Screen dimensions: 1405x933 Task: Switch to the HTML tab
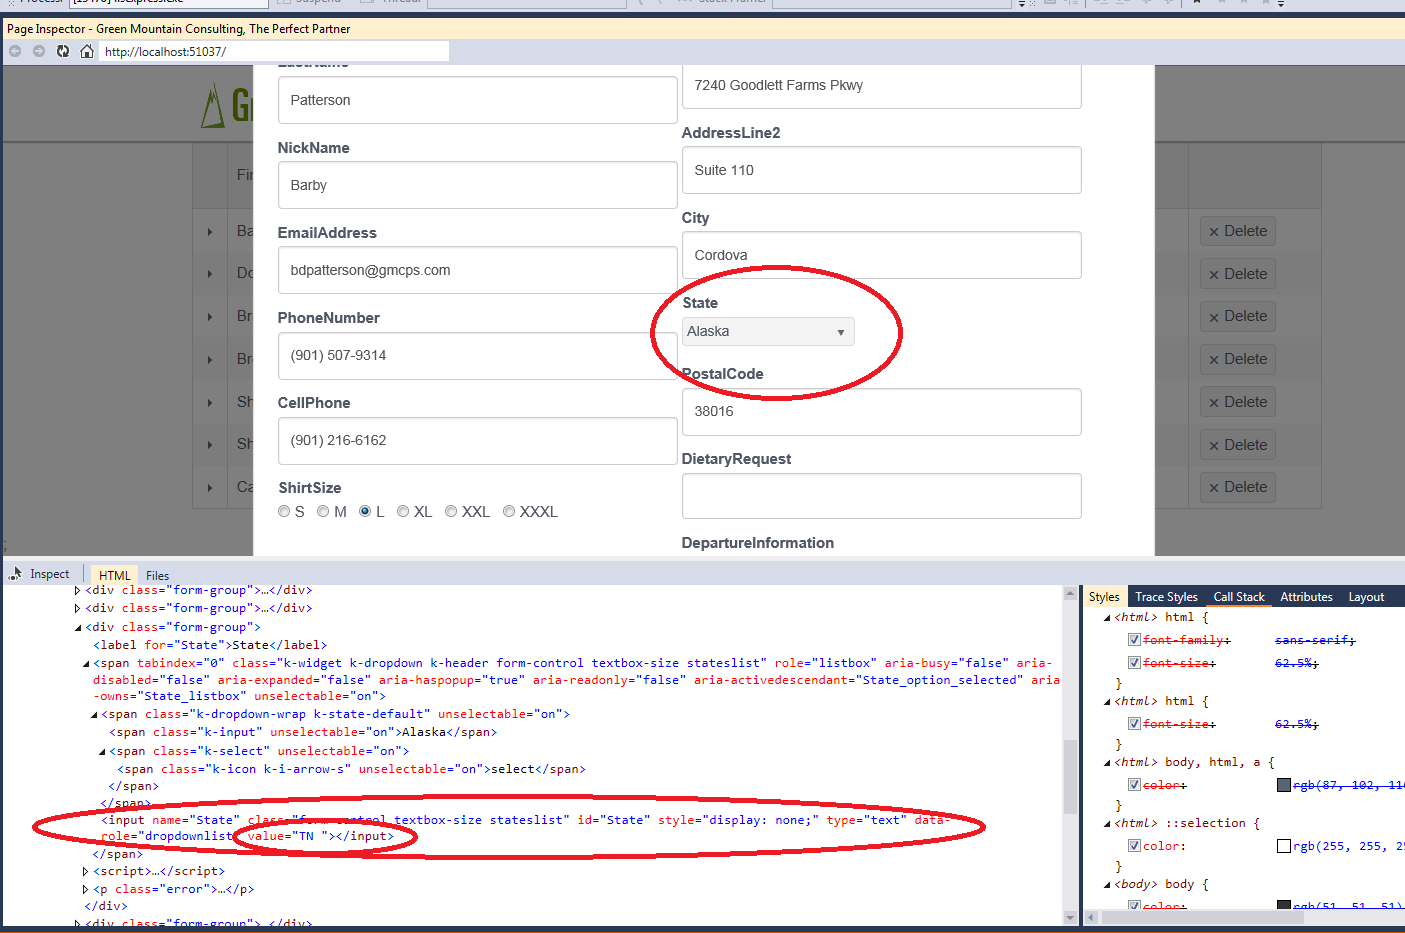[x=115, y=575]
